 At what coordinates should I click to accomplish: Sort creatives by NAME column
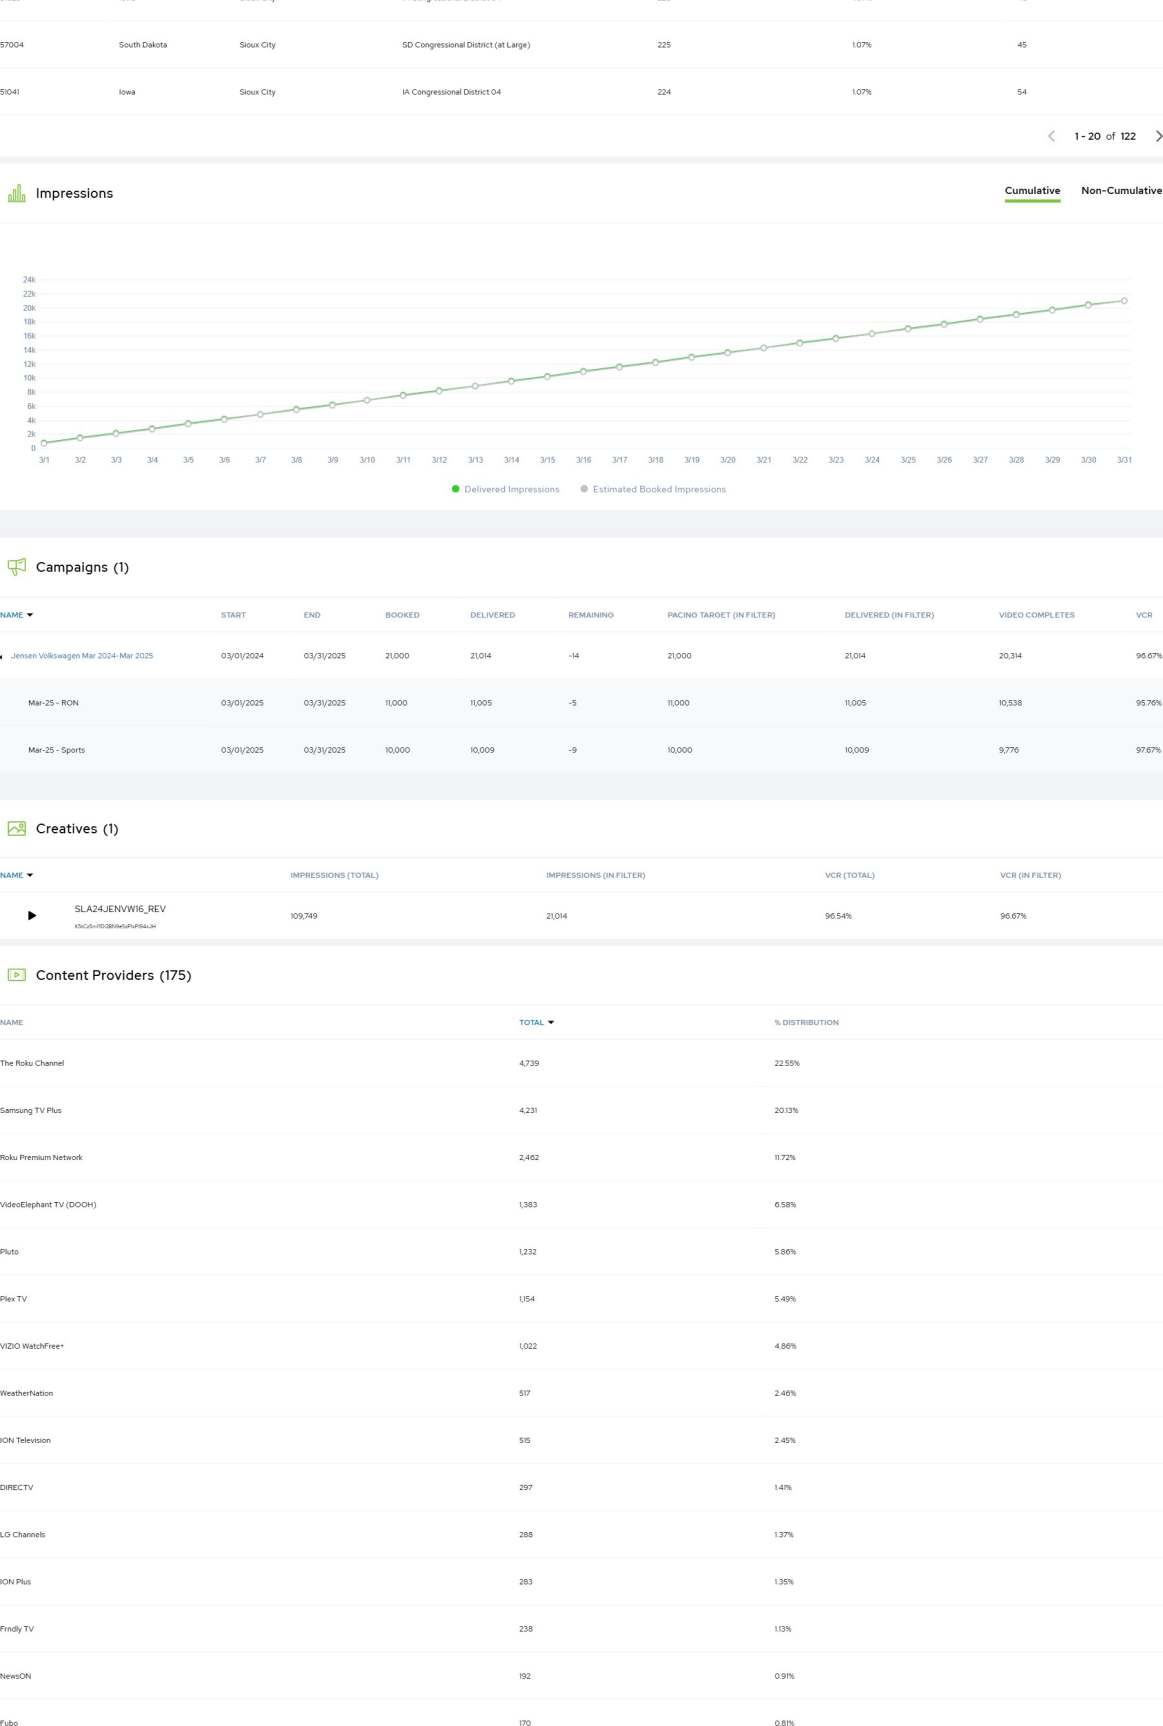click(16, 875)
